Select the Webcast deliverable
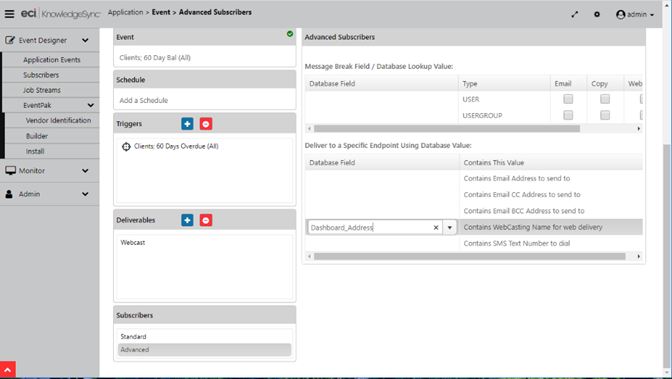This screenshot has width=672, height=379. point(133,243)
